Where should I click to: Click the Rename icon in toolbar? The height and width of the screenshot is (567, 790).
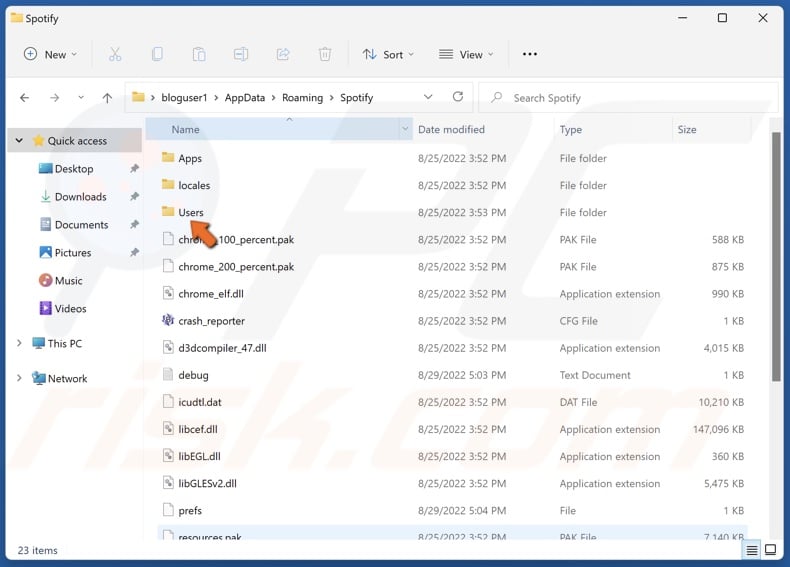241,54
